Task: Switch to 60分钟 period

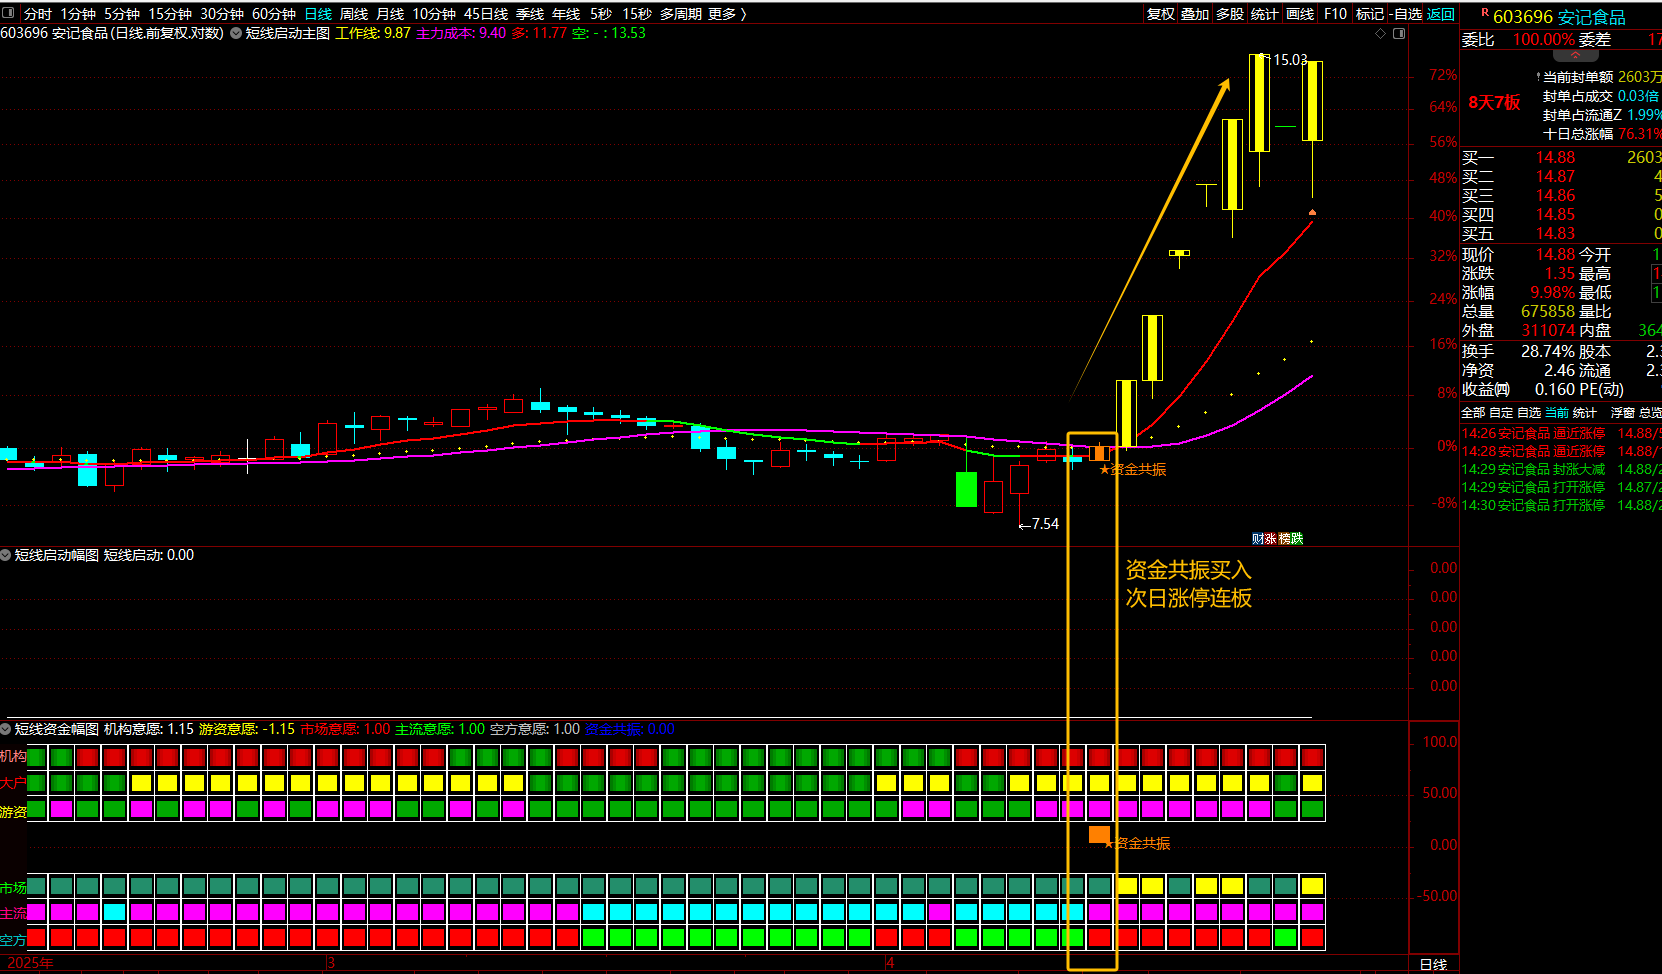Action: tap(274, 14)
